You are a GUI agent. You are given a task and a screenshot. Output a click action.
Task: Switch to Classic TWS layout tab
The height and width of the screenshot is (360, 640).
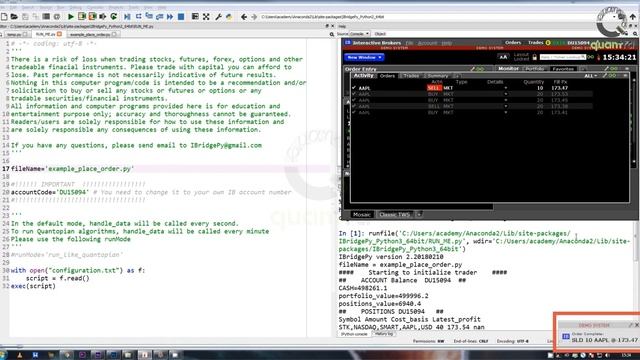click(x=394, y=214)
